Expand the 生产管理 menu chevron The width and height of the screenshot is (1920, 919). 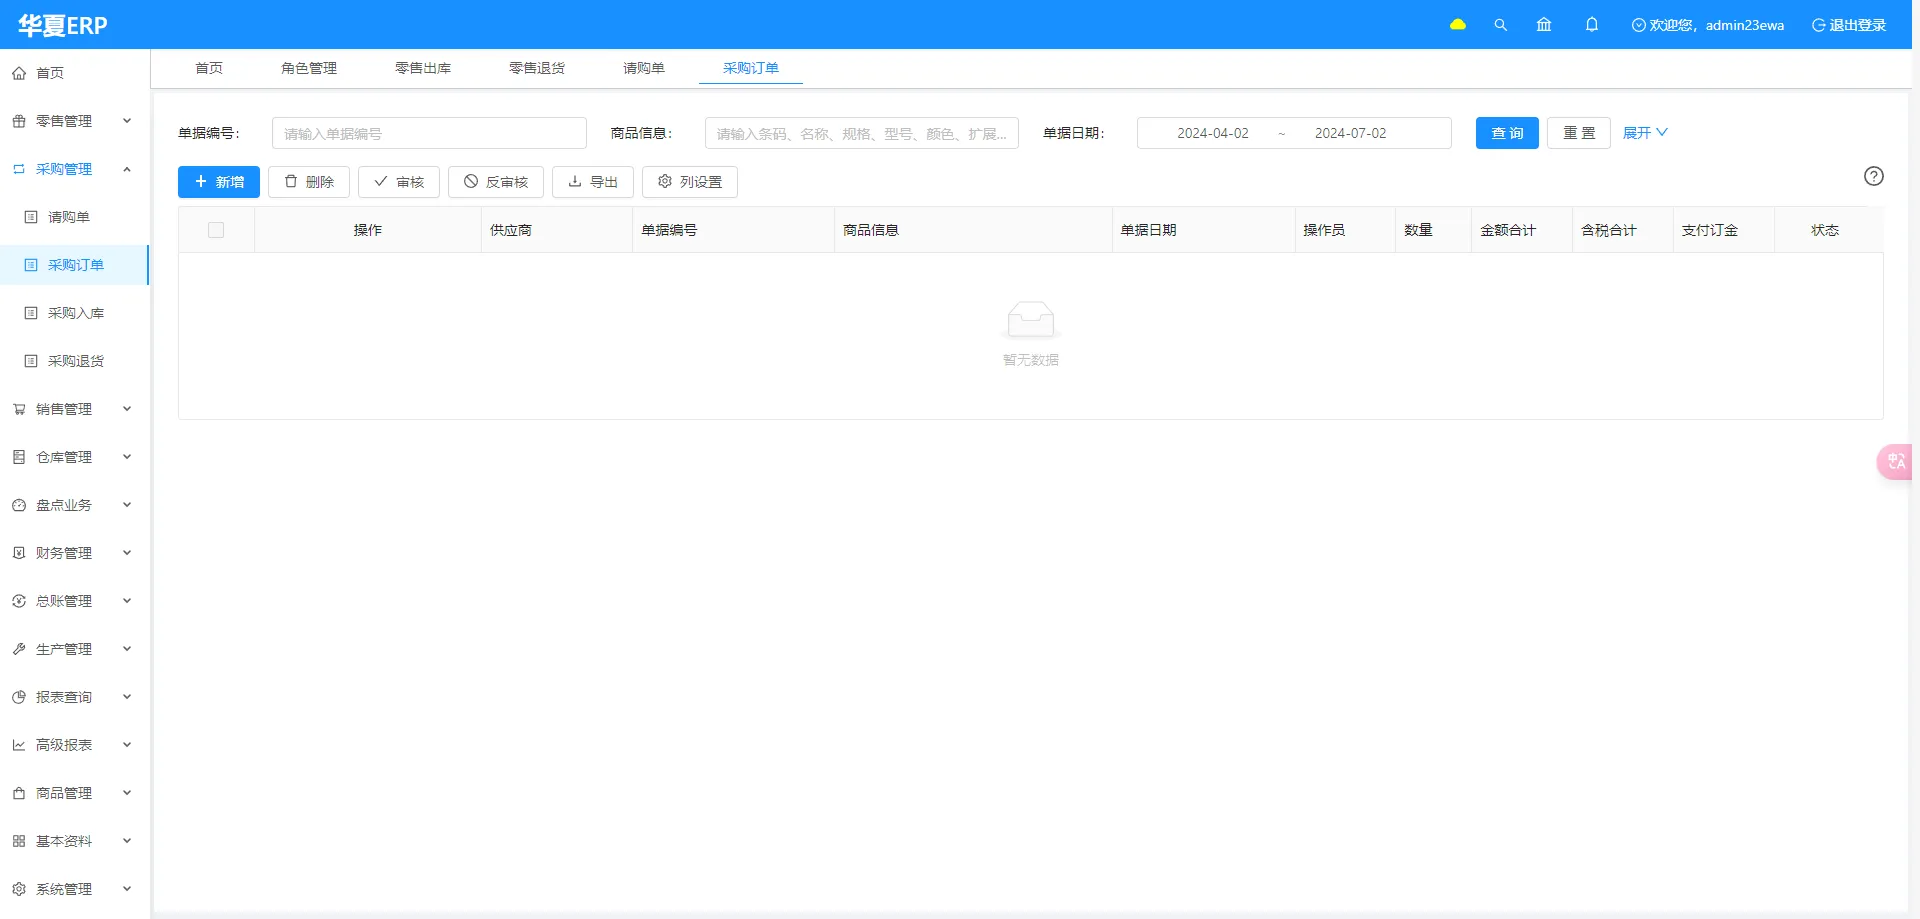[127, 649]
